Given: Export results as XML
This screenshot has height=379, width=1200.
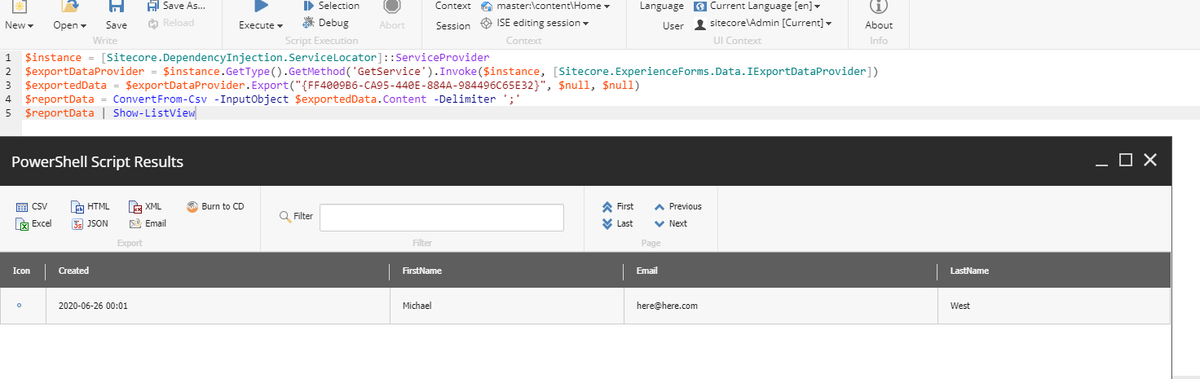Looking at the screenshot, I should tap(146, 206).
